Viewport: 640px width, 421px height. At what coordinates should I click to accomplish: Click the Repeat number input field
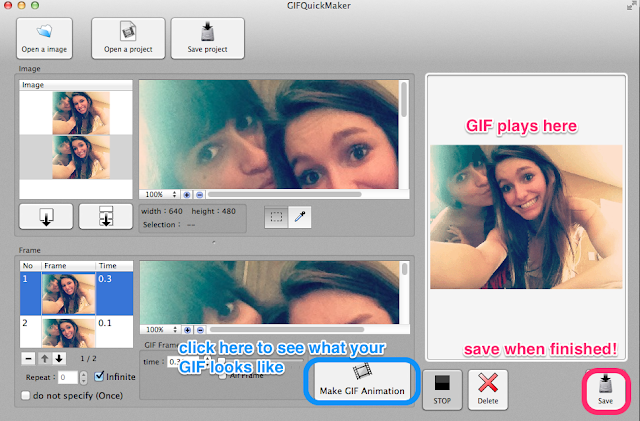tap(68, 377)
